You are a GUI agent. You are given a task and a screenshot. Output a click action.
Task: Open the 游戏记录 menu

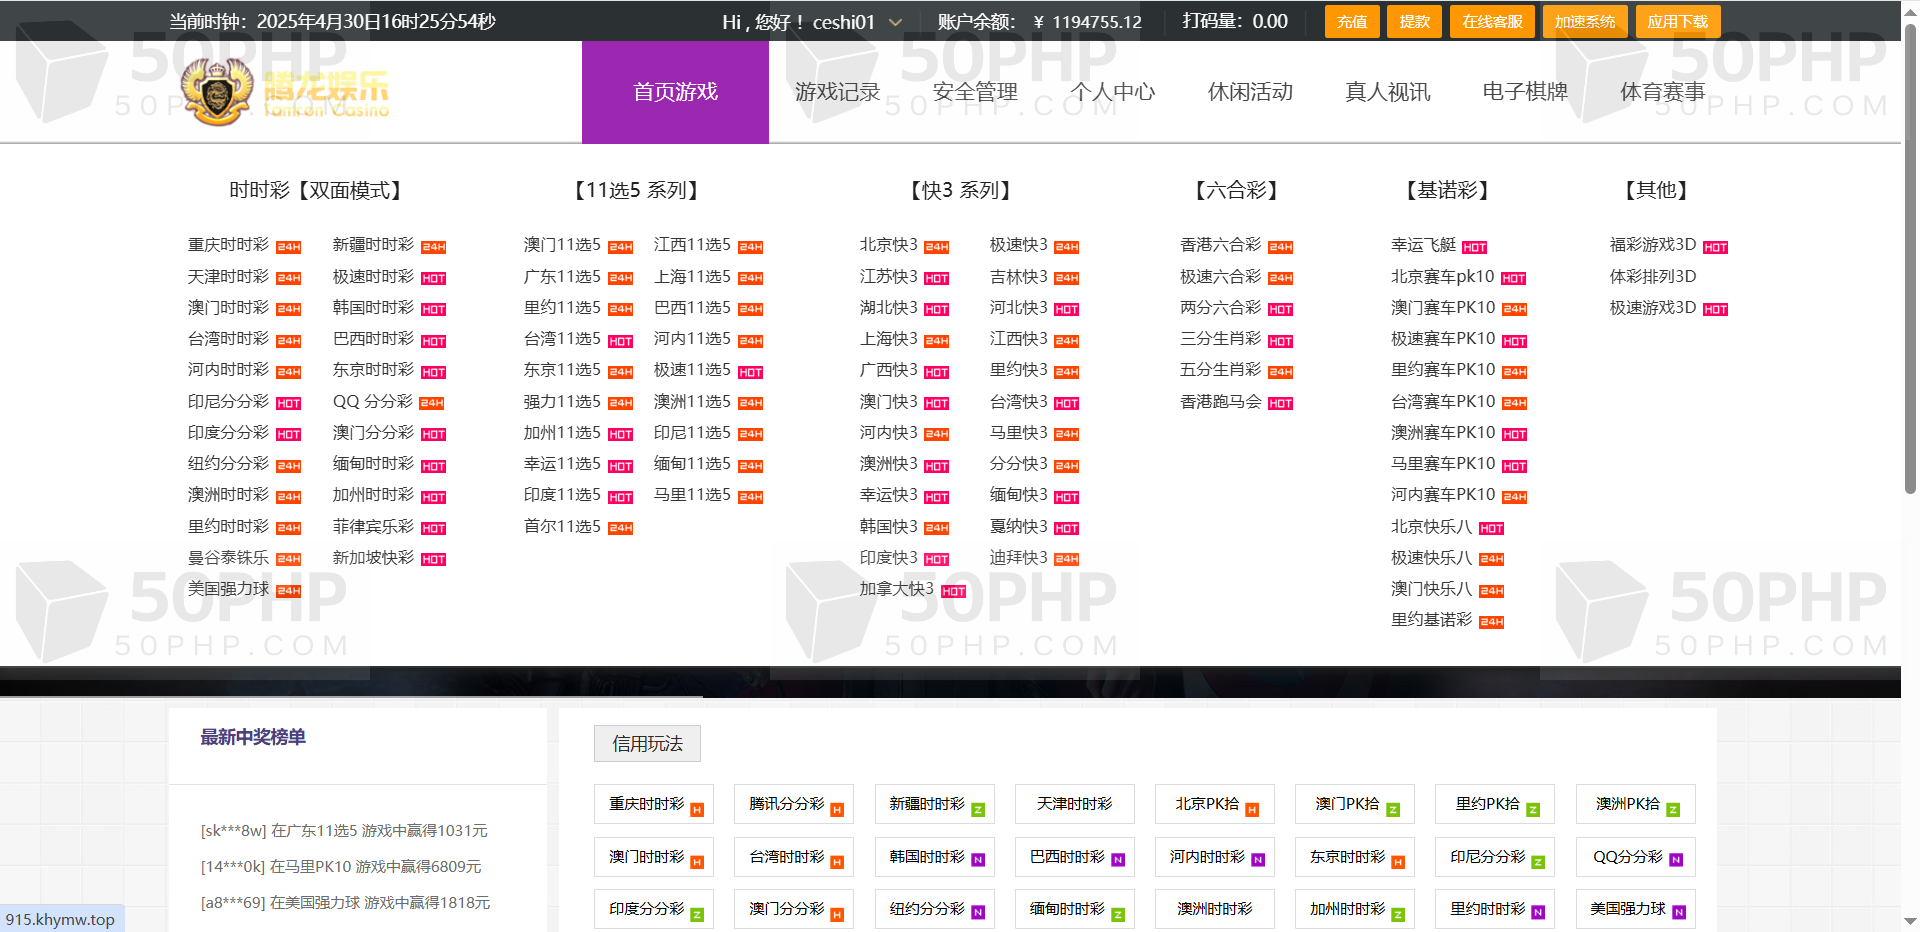click(837, 92)
